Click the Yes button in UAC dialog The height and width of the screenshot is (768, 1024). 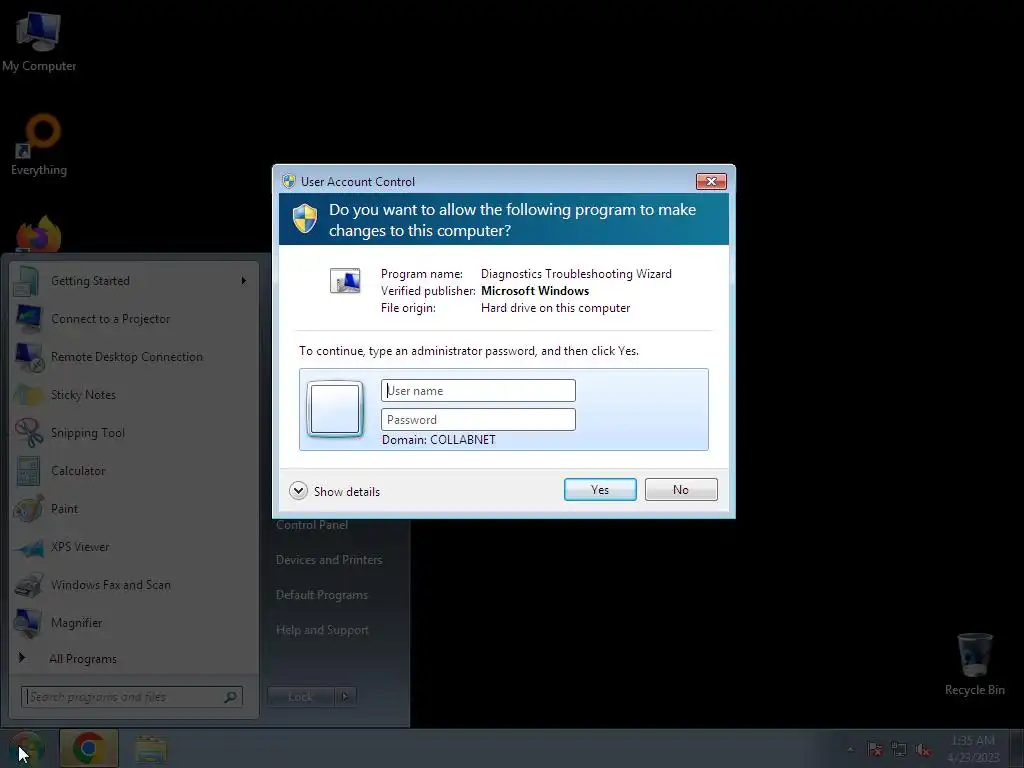pos(600,490)
